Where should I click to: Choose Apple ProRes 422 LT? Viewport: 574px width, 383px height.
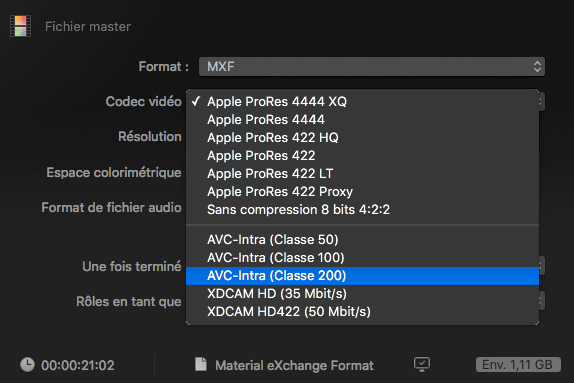[362, 173]
